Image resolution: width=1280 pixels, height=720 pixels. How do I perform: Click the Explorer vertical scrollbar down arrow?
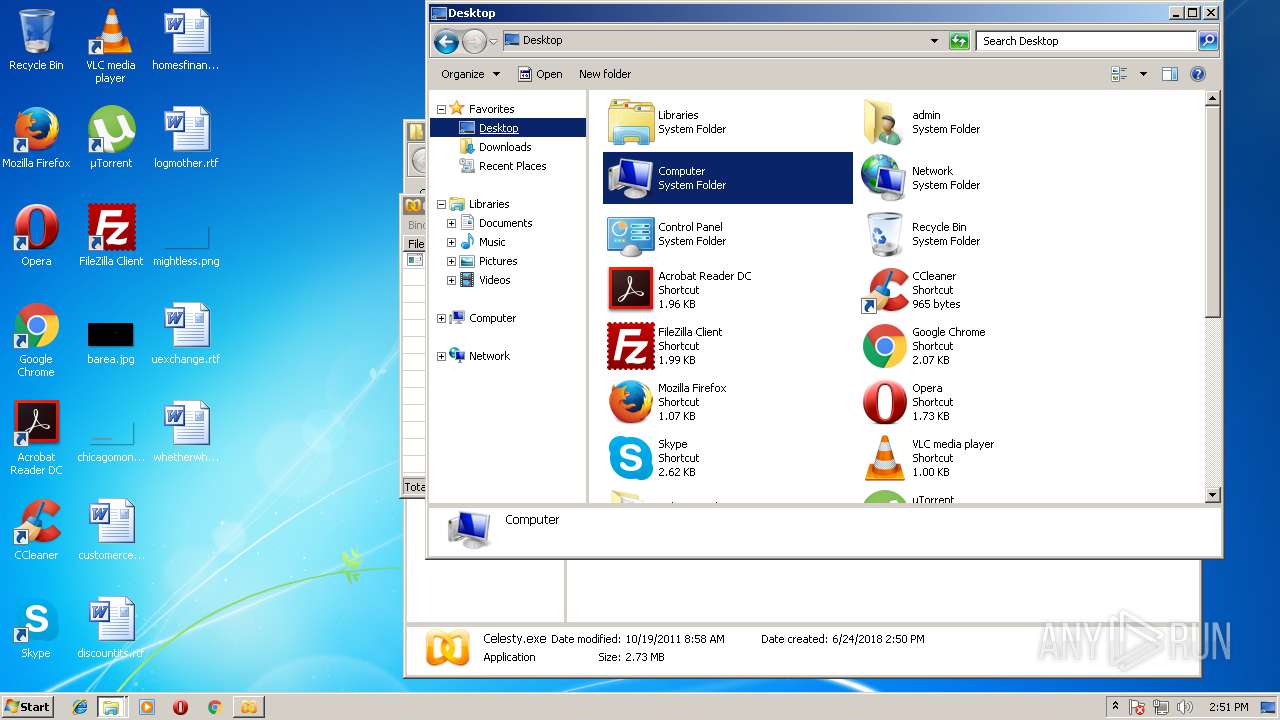[x=1213, y=494]
